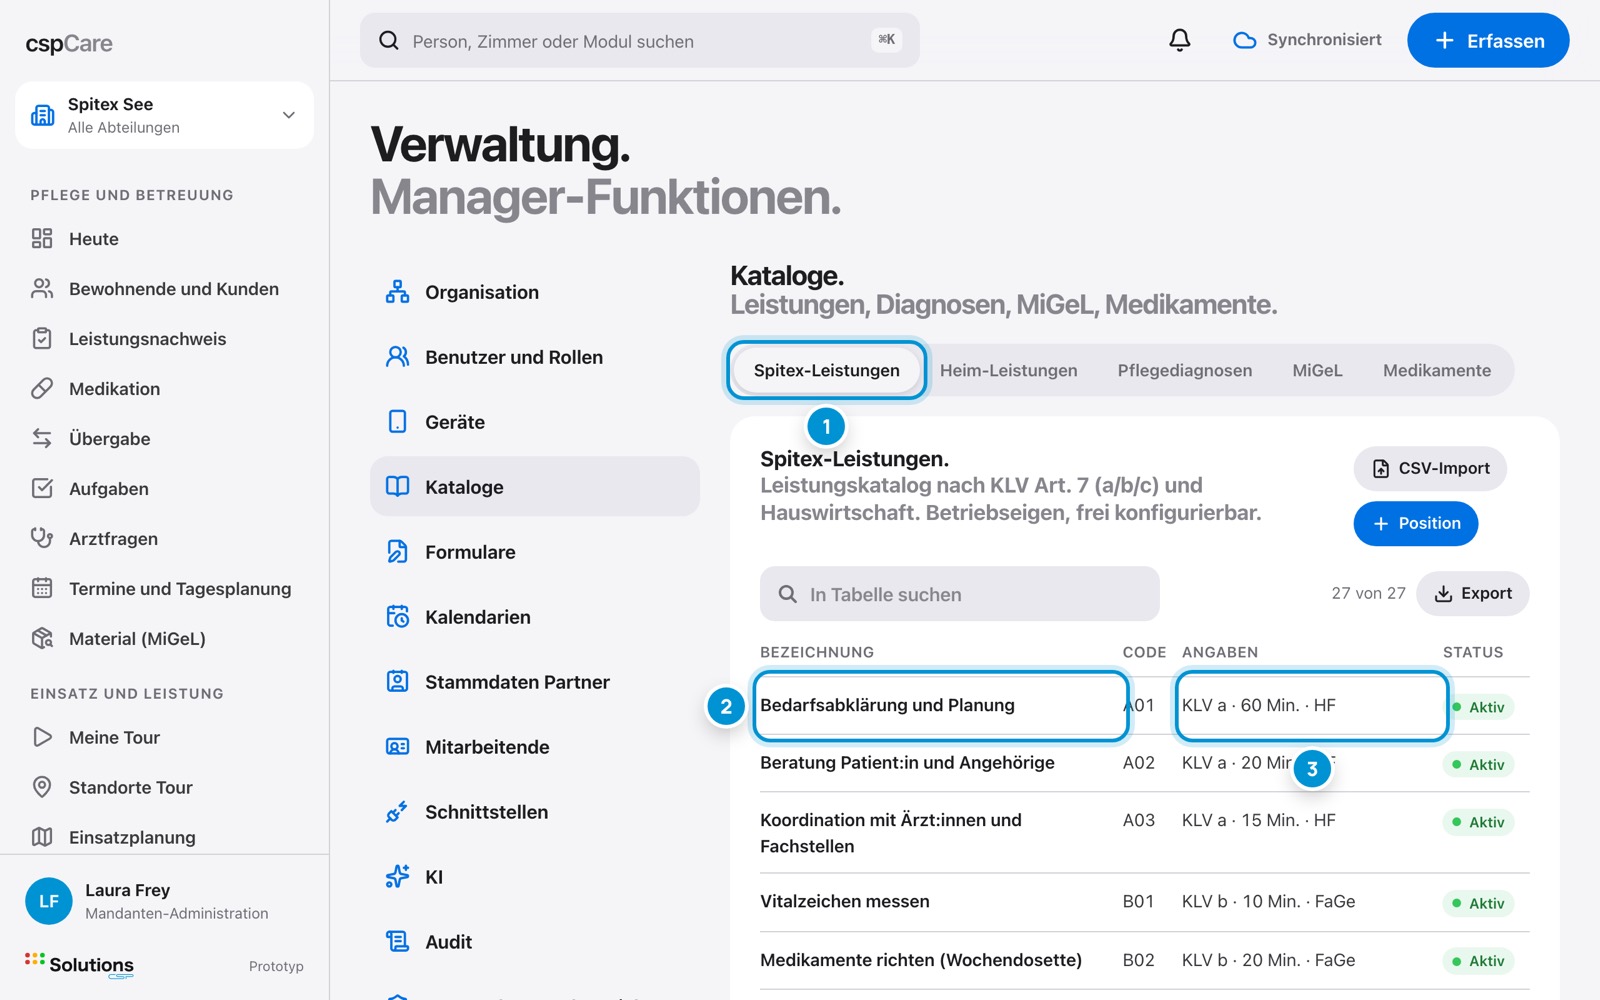Click Beratung Patient:in und Angehörige entry
Screen dimensions: 1600x1000
pyautogui.click(x=907, y=763)
